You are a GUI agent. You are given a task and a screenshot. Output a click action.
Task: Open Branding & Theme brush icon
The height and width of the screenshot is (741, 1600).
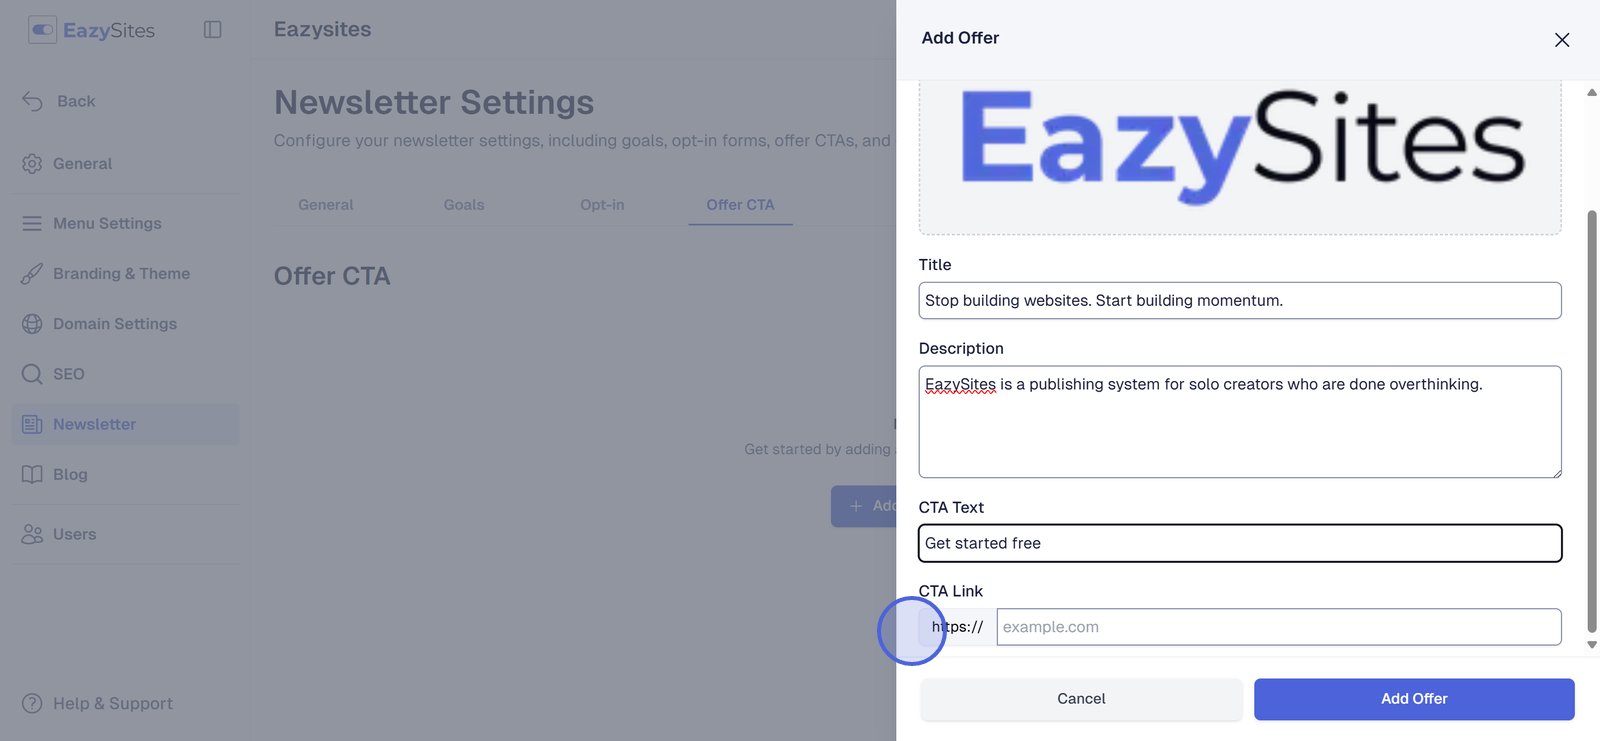click(32, 274)
